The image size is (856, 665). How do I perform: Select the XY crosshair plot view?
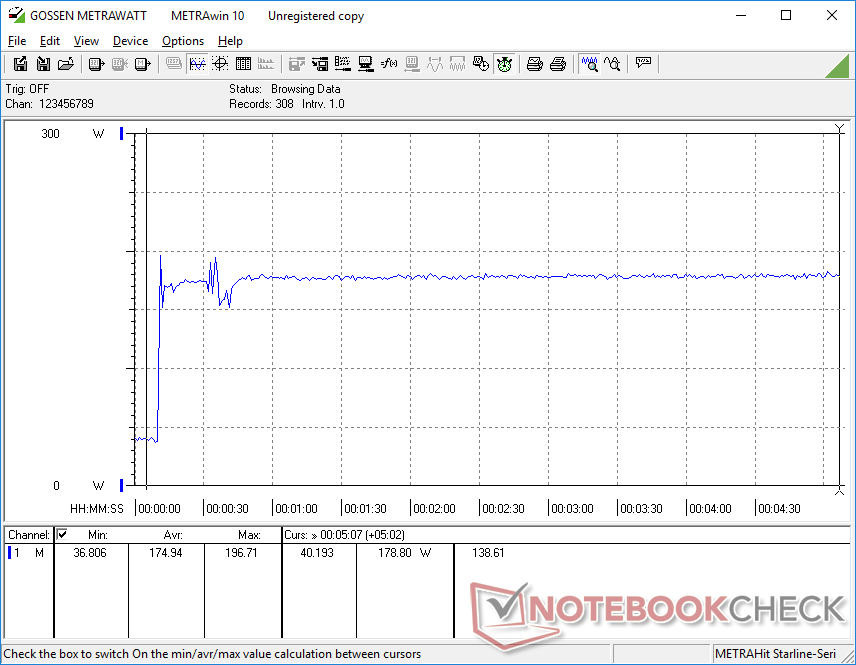click(220, 64)
